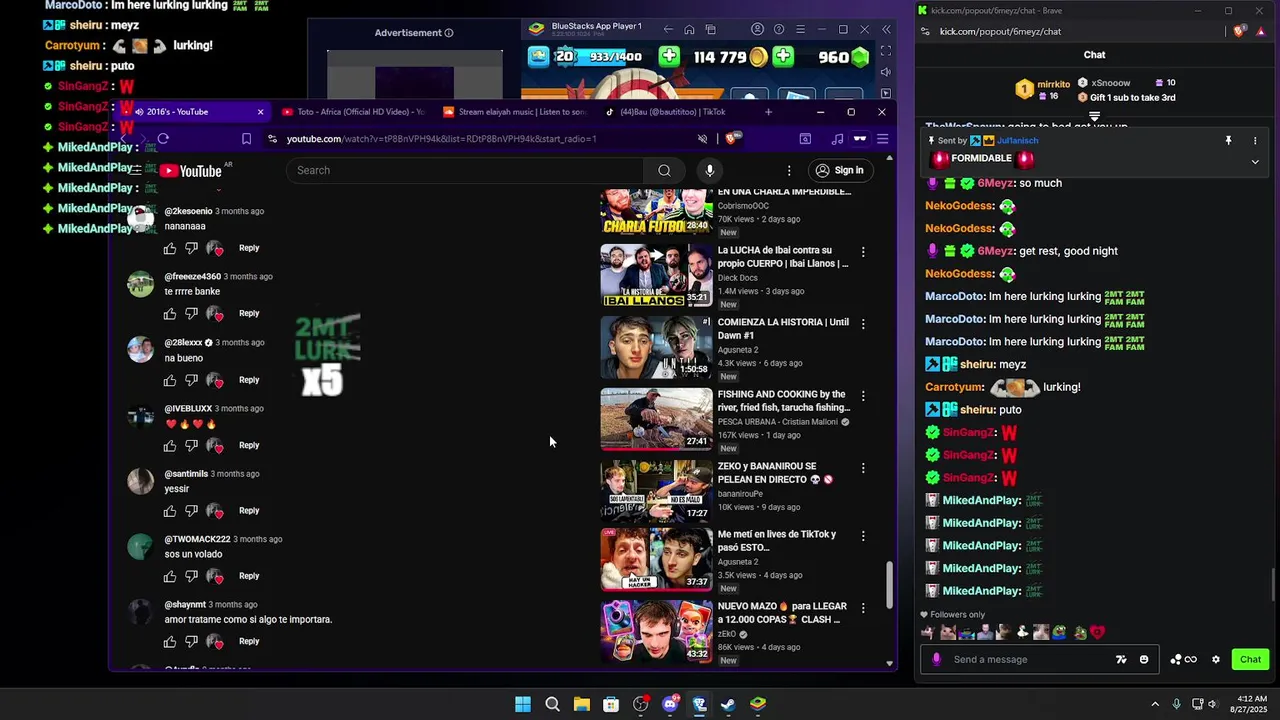This screenshot has width=1280, height=720.
Task: Open a new browser tab
Action: [x=768, y=112]
